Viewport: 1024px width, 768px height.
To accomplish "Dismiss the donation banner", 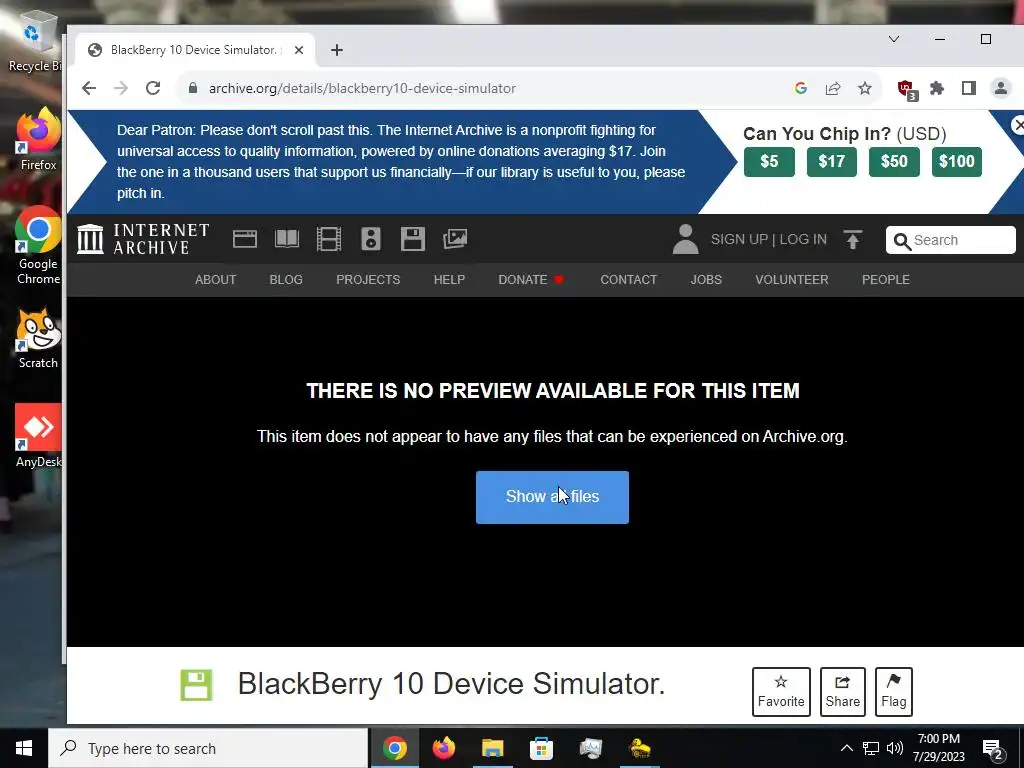I will tap(1017, 125).
